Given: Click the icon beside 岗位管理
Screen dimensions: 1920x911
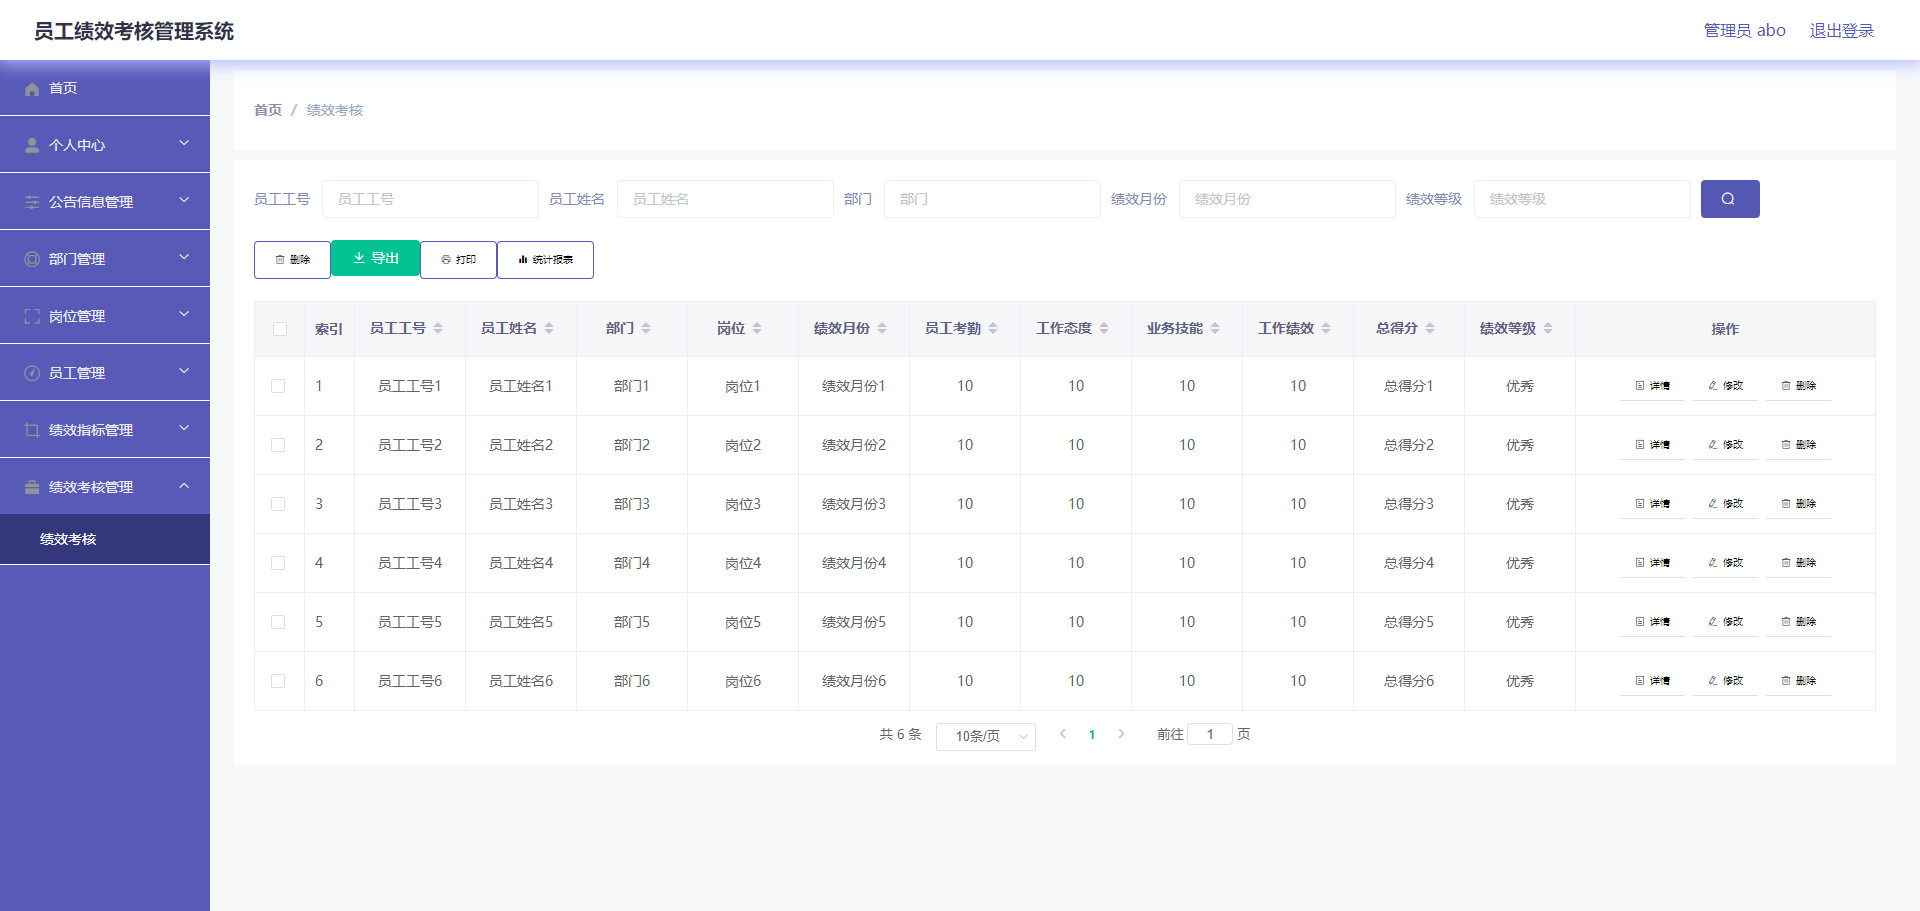Looking at the screenshot, I should click(32, 316).
